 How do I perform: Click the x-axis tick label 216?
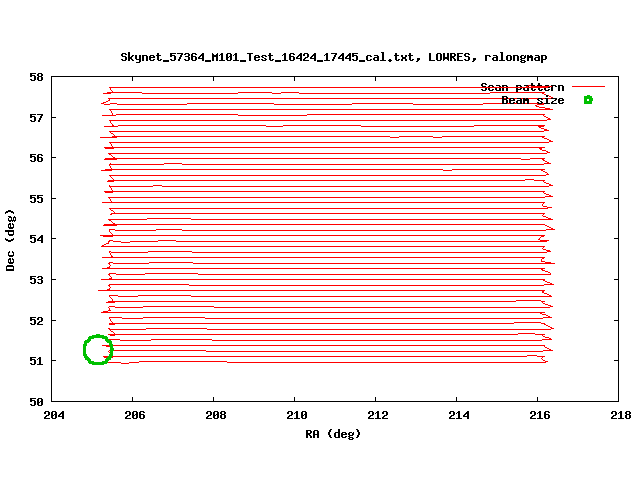540,415
